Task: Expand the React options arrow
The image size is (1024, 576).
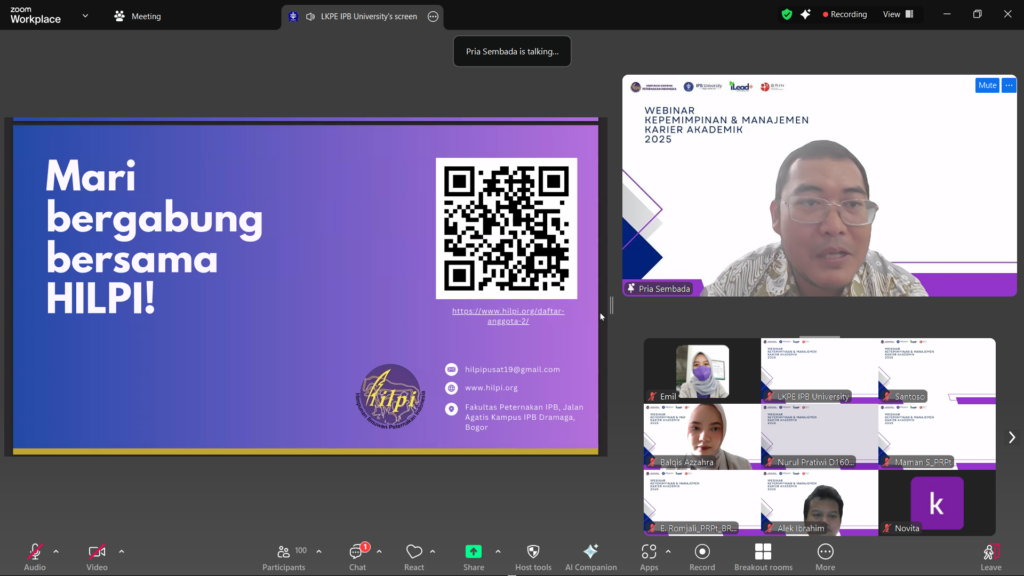Action: tap(432, 552)
